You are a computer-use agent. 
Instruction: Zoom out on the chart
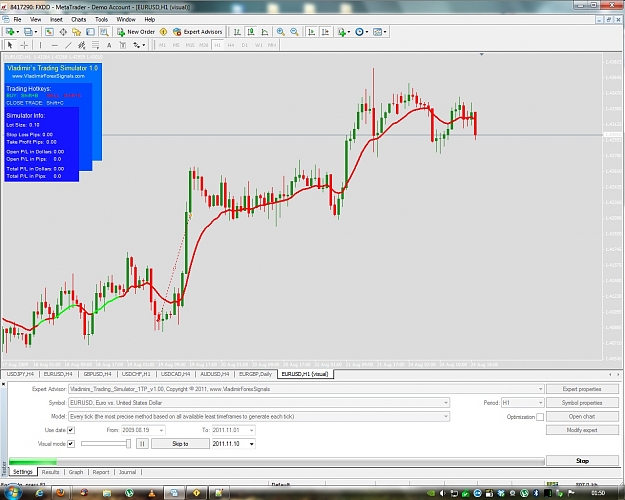(x=295, y=32)
